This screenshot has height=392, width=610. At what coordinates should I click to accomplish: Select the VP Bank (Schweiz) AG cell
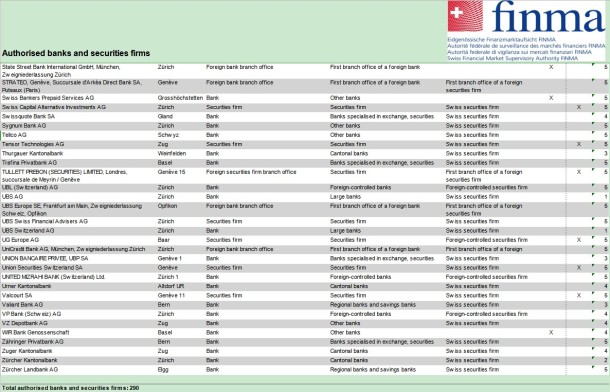tap(31, 314)
